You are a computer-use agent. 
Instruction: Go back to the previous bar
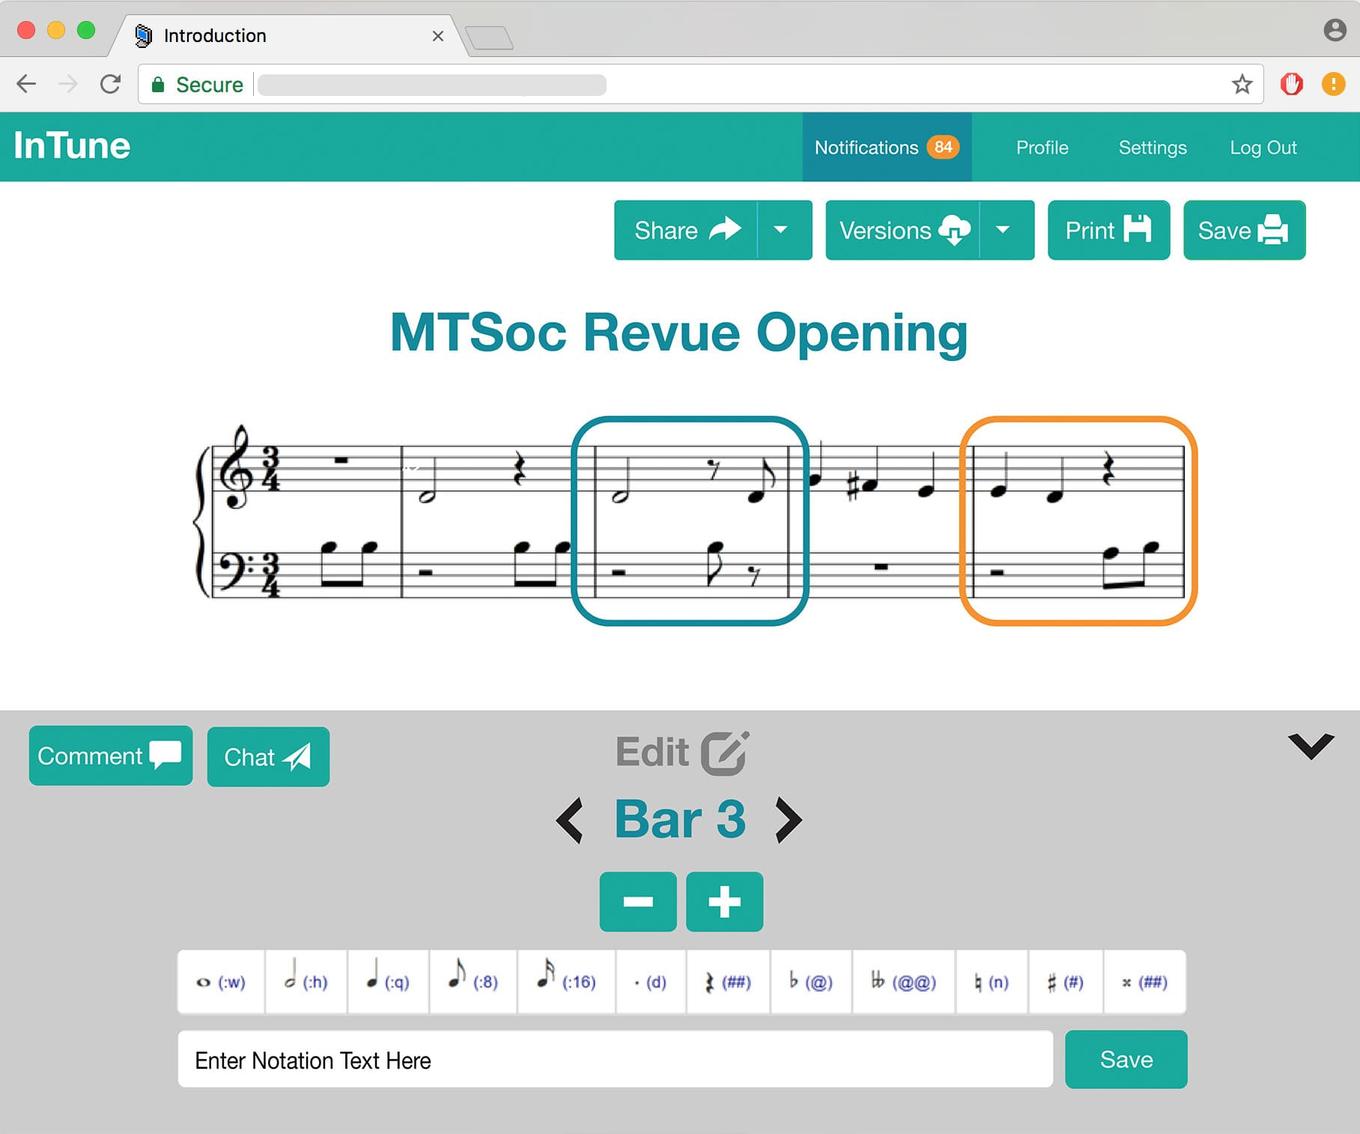570,820
